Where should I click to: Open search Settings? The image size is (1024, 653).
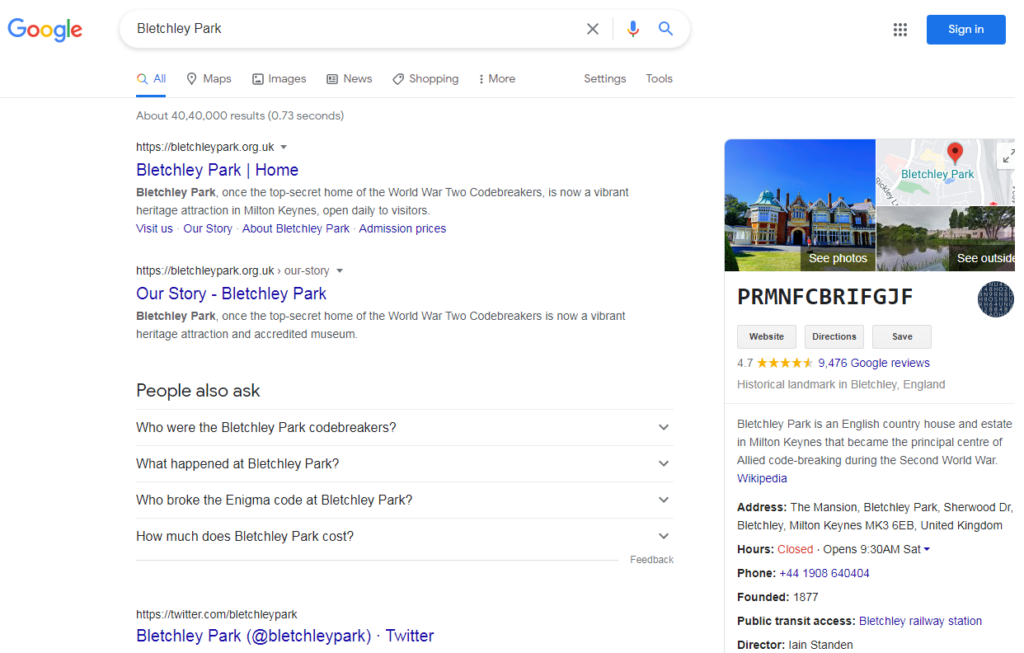(605, 79)
